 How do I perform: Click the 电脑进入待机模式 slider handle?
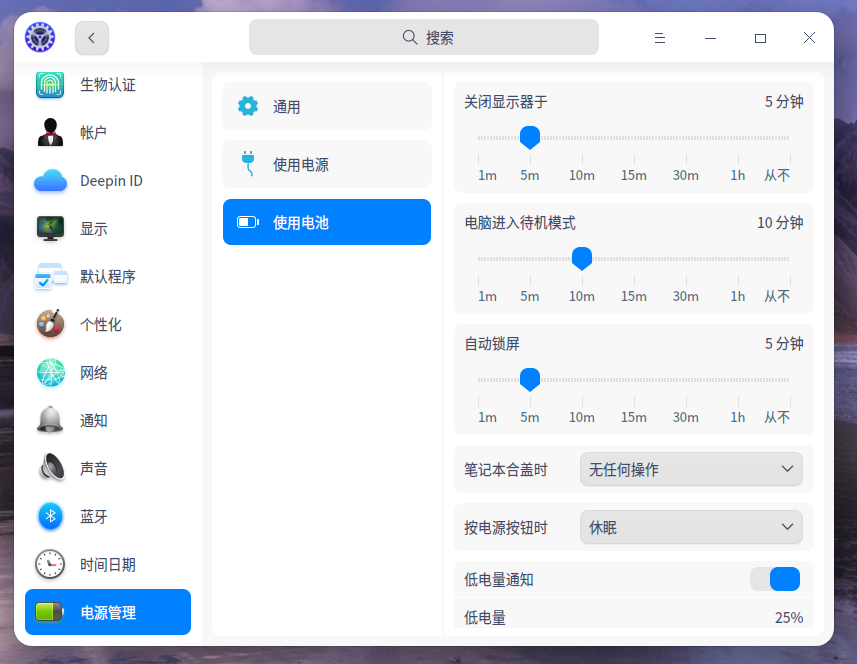582,258
